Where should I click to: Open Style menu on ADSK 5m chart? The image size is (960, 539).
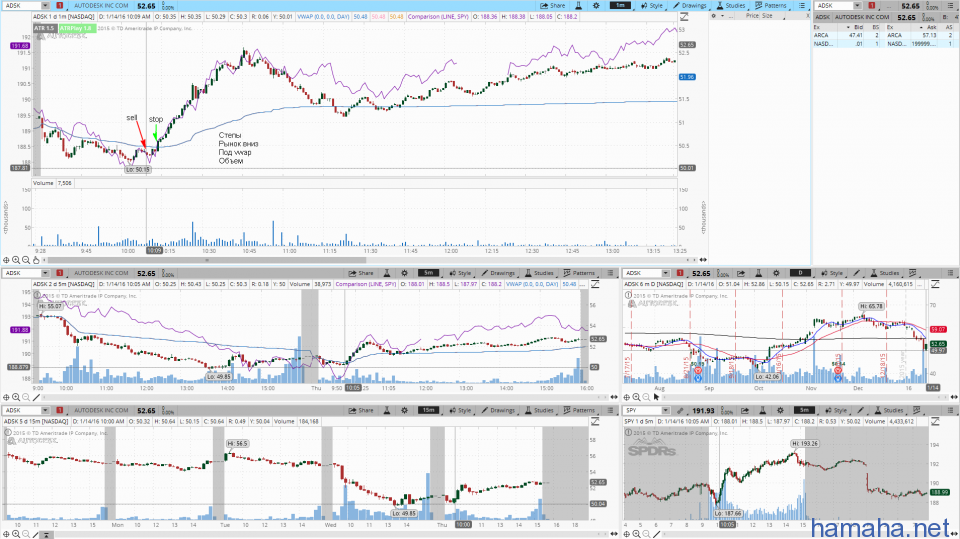click(x=460, y=273)
